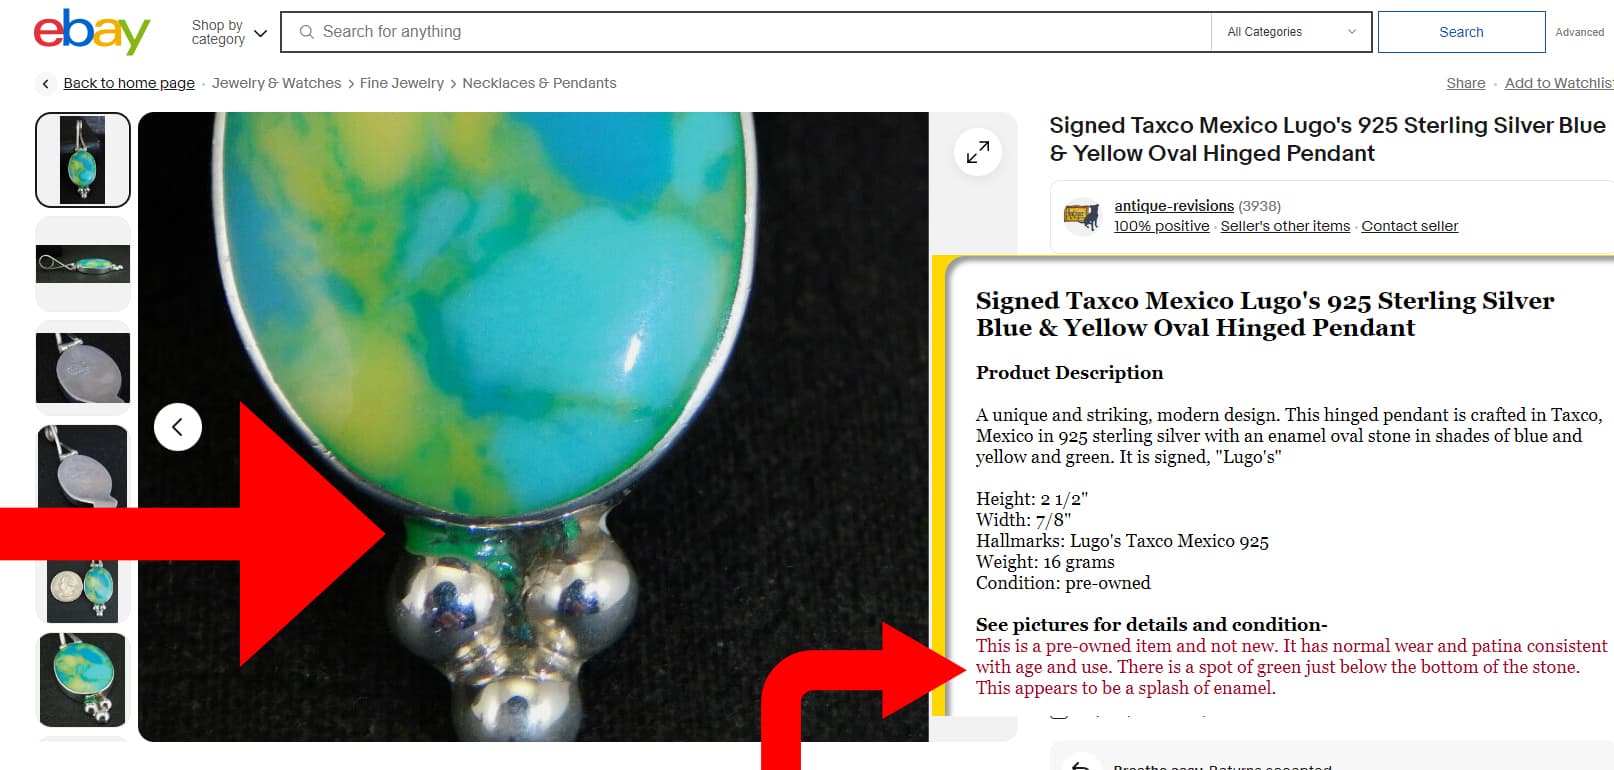
Task: Select the sideways pendant thumbnail
Action: (83, 264)
